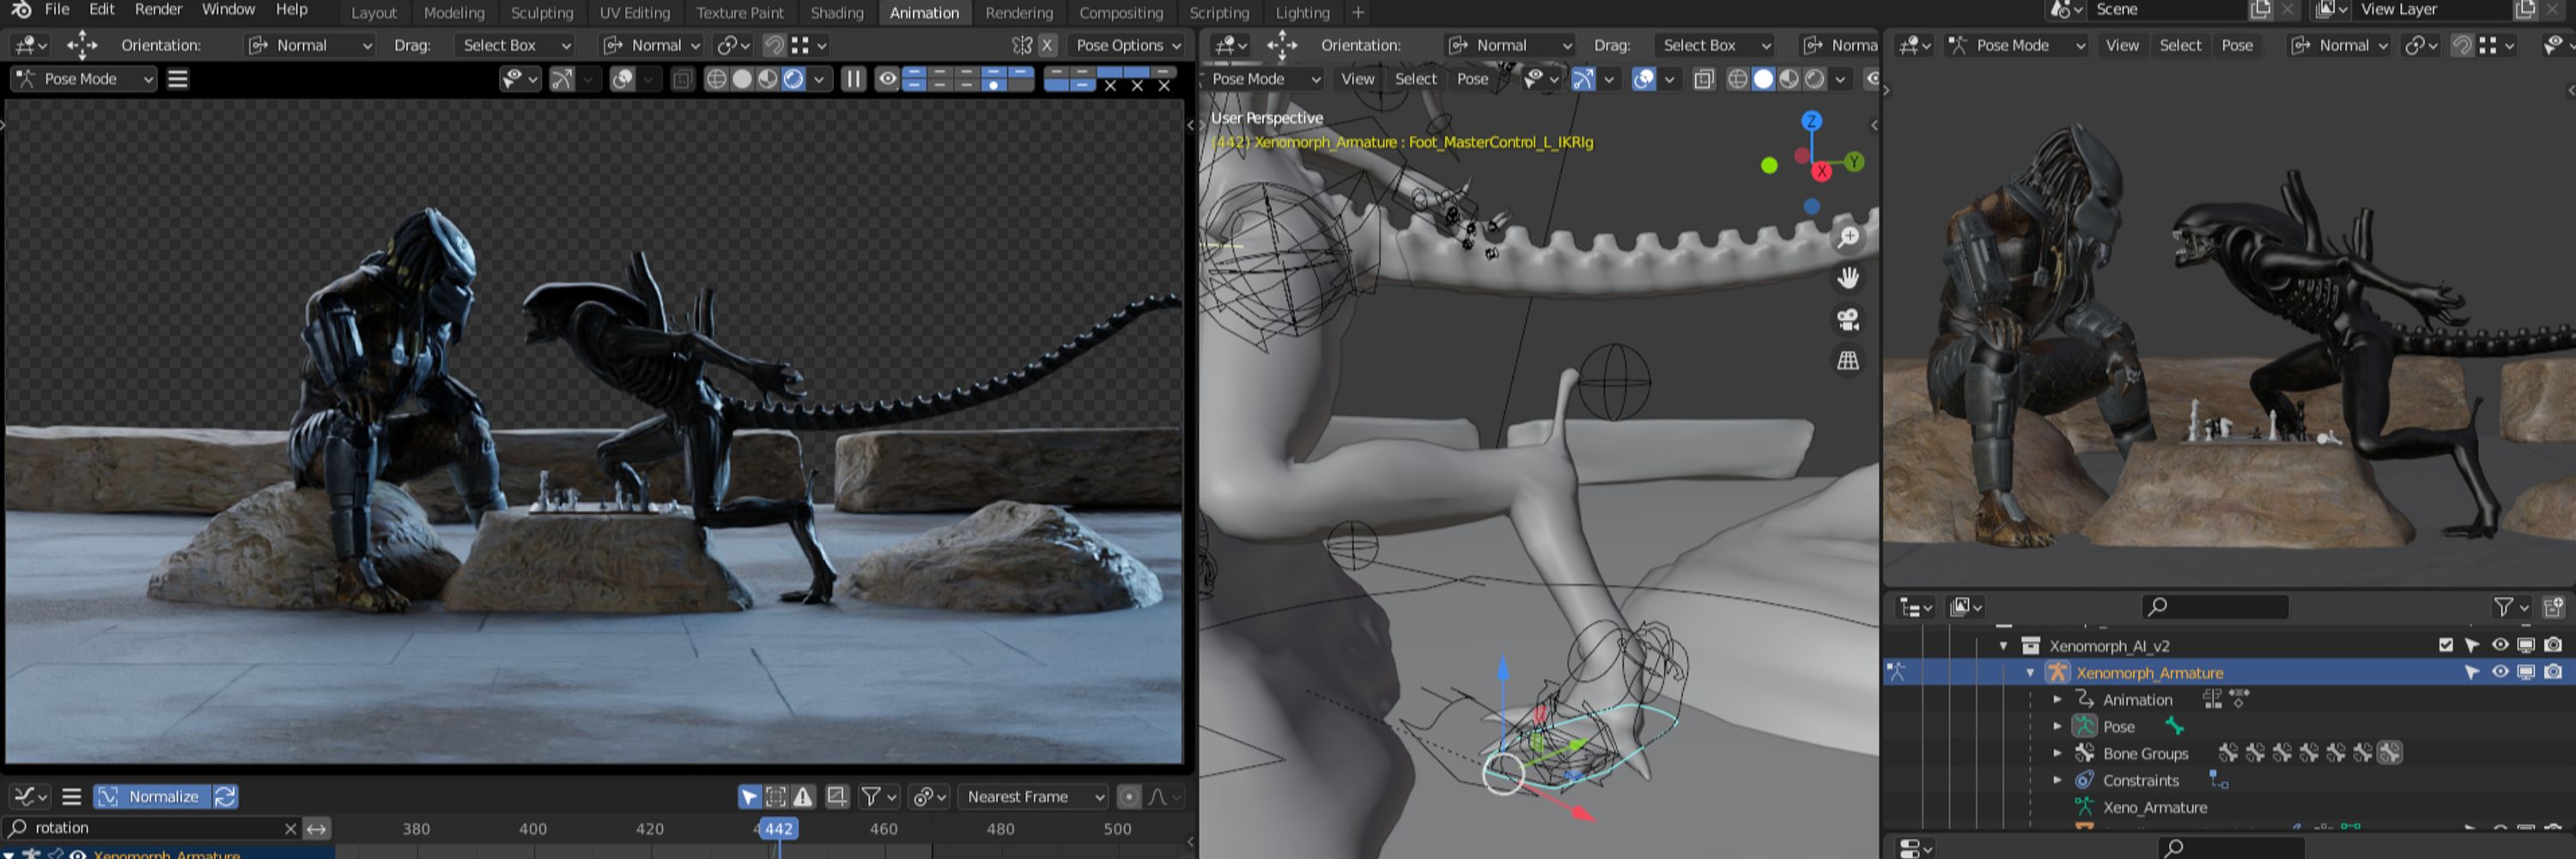The width and height of the screenshot is (2576, 859).
Task: Click the arrow select icon in graph editor header
Action: 749,797
